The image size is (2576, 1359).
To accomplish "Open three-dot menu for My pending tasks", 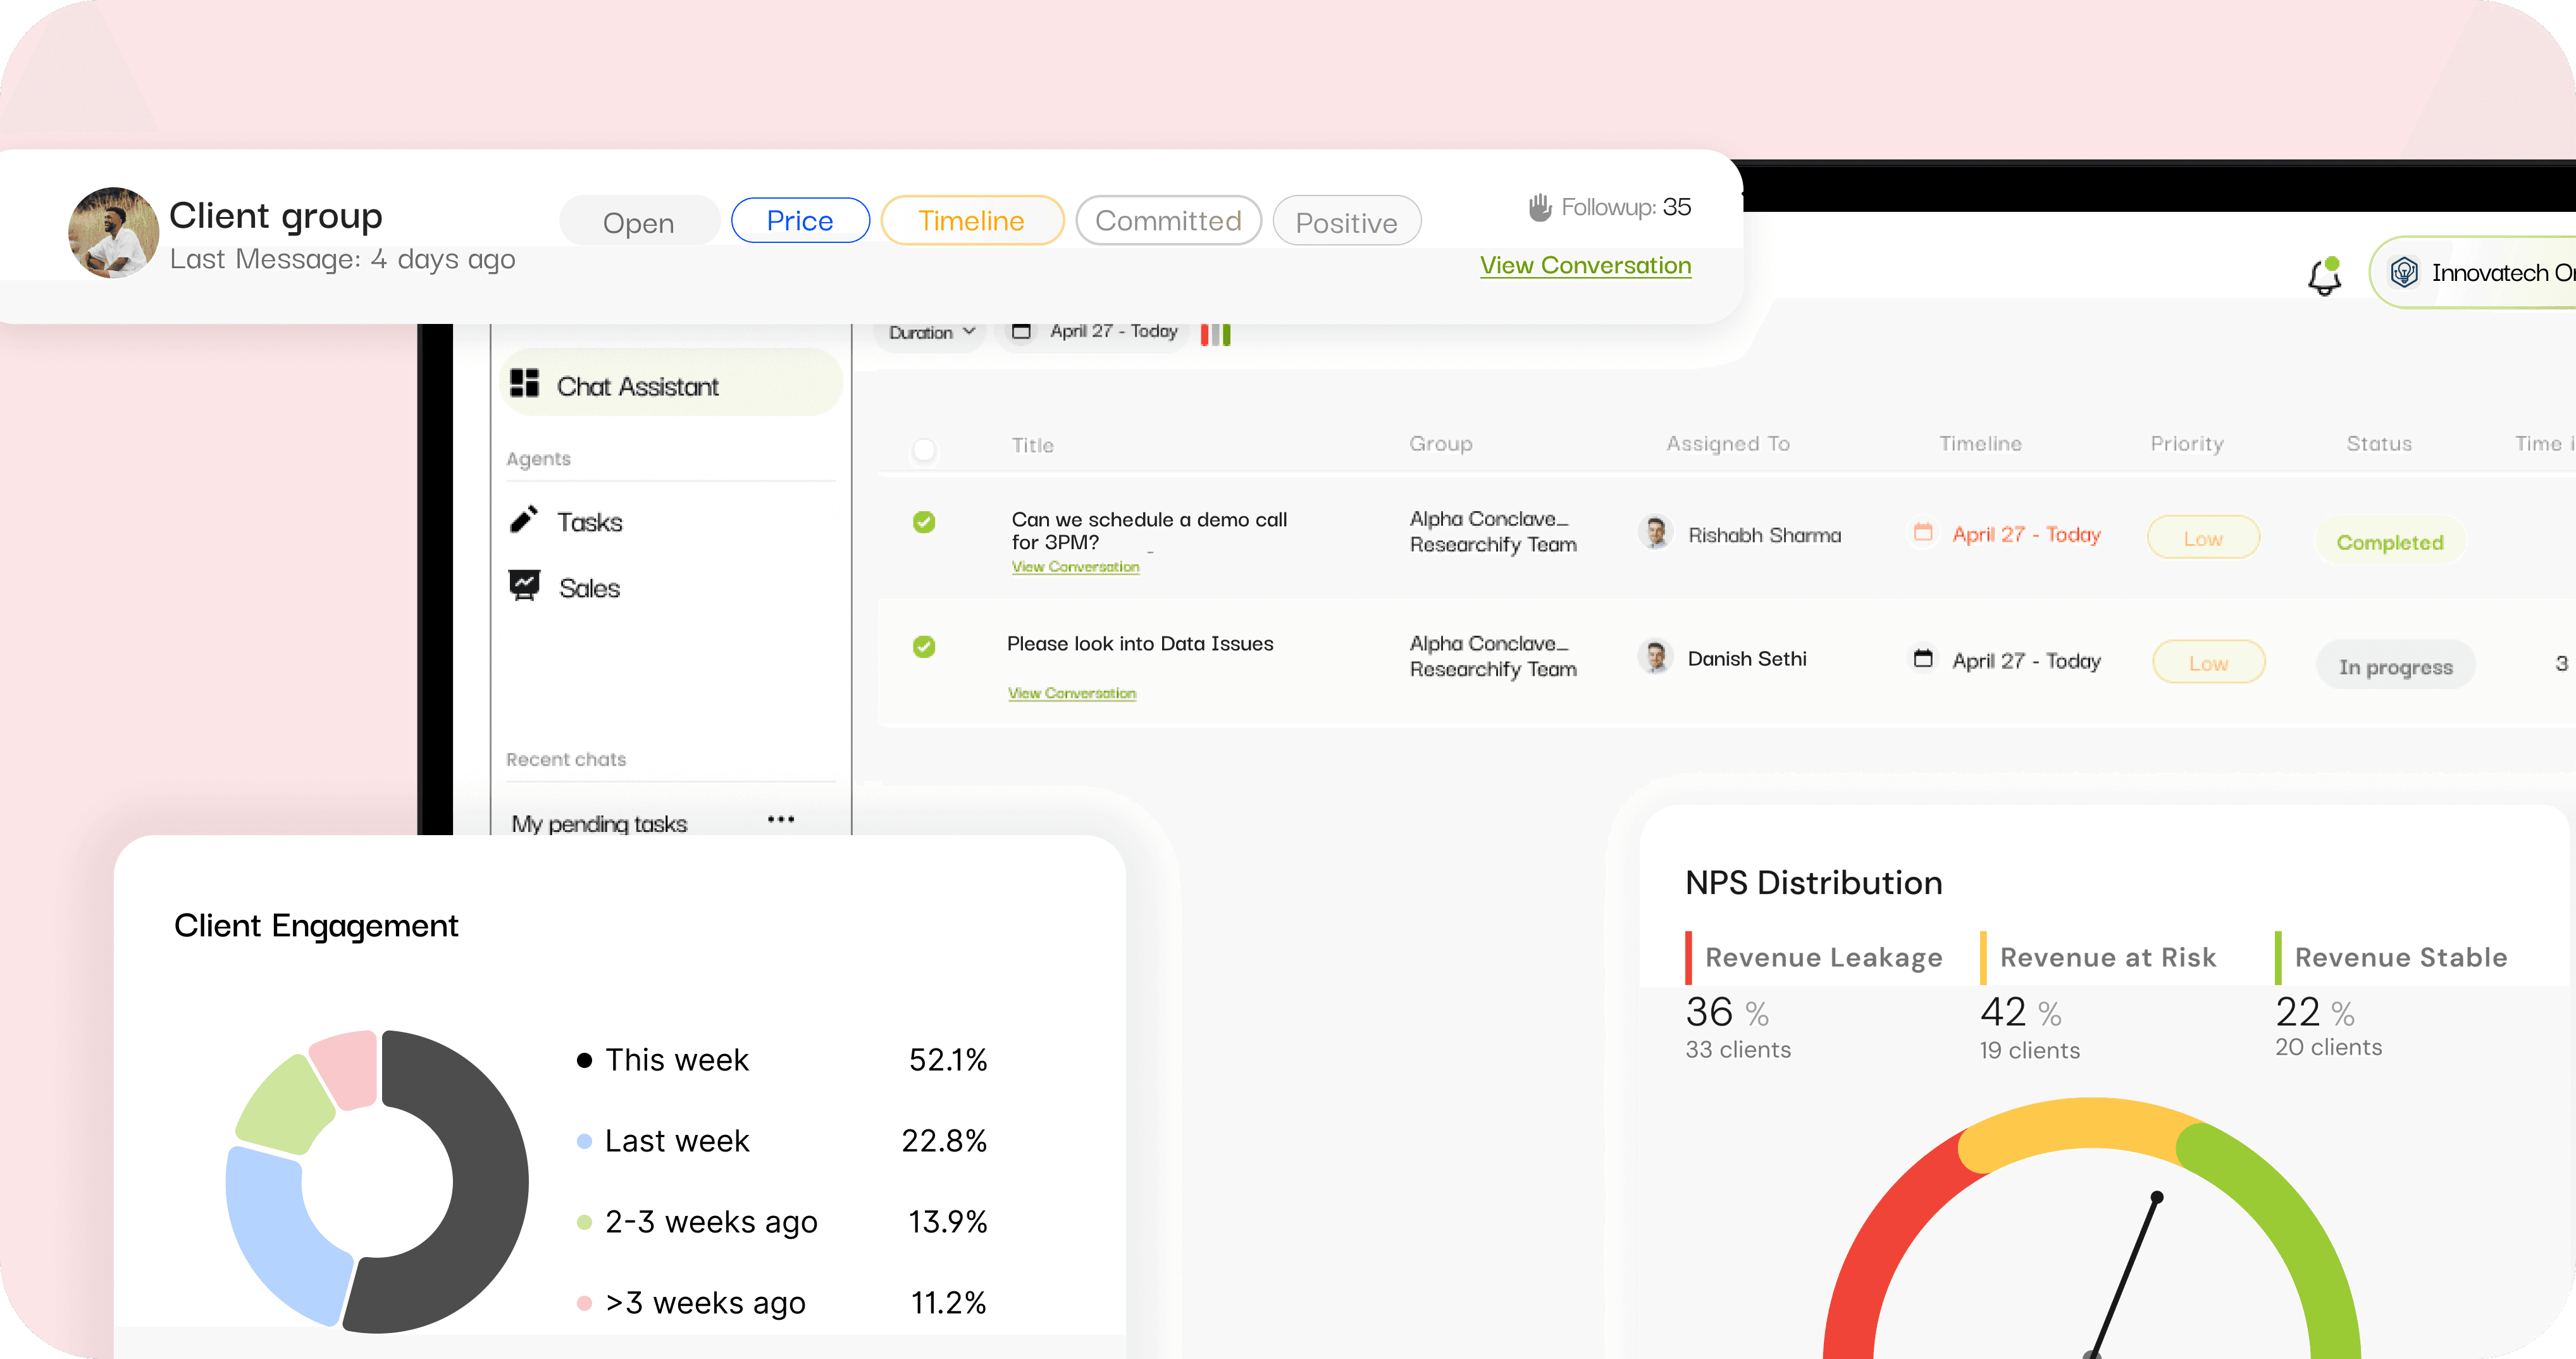I will tap(780, 820).
